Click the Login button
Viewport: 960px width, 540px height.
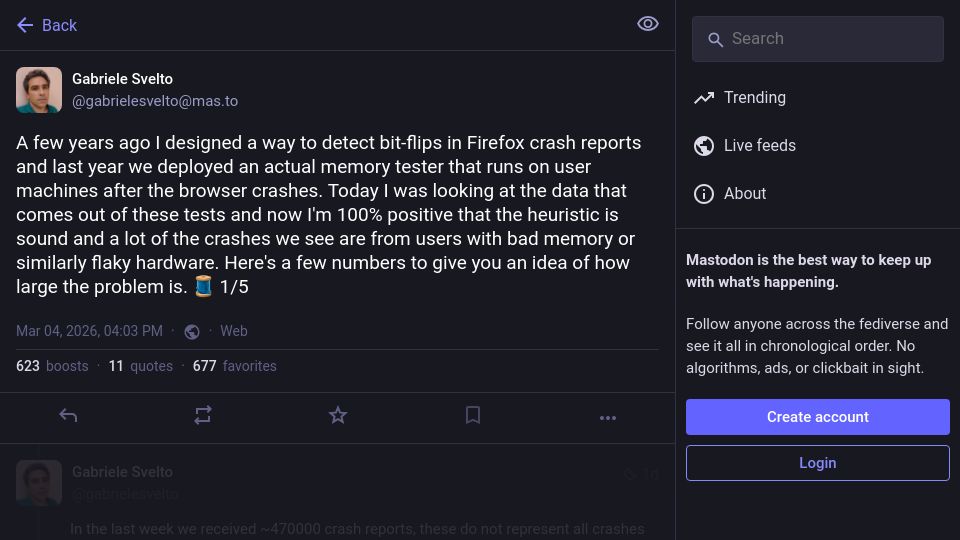tap(817, 463)
